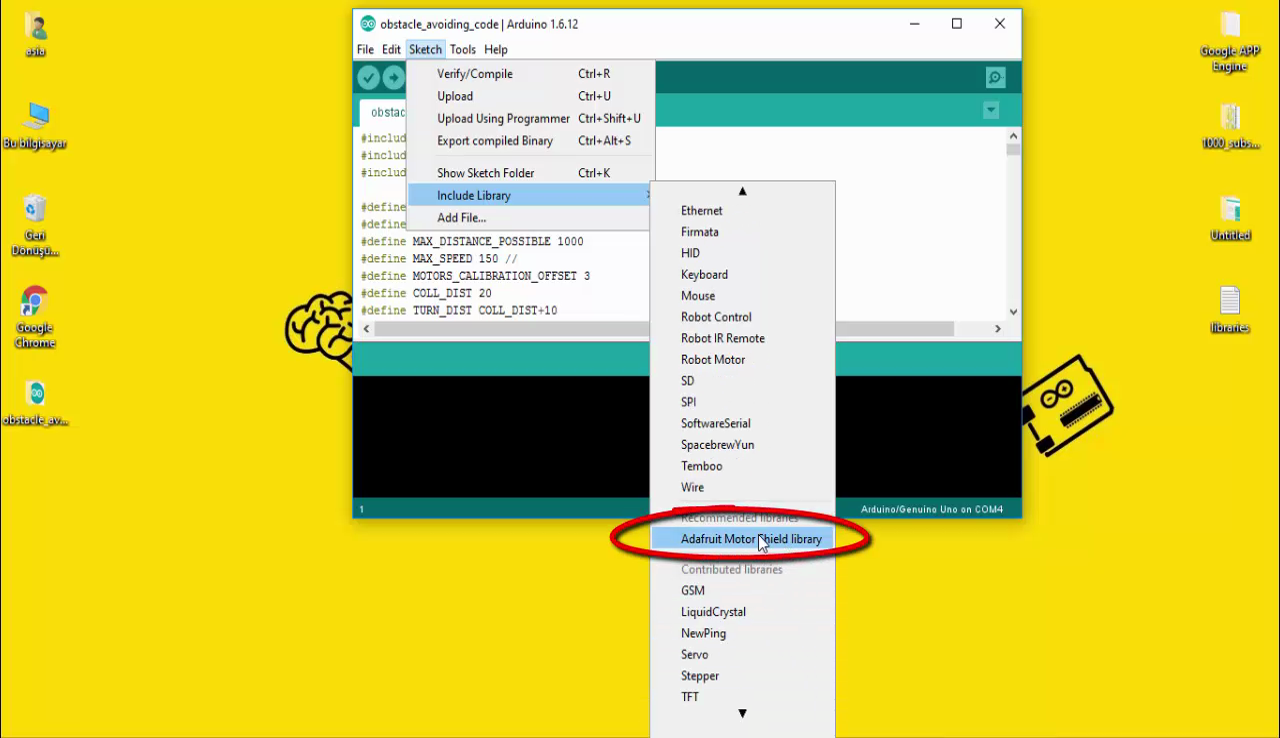The width and height of the screenshot is (1280, 738).
Task: Click the Arduino logo in the title bar
Action: (x=367, y=23)
